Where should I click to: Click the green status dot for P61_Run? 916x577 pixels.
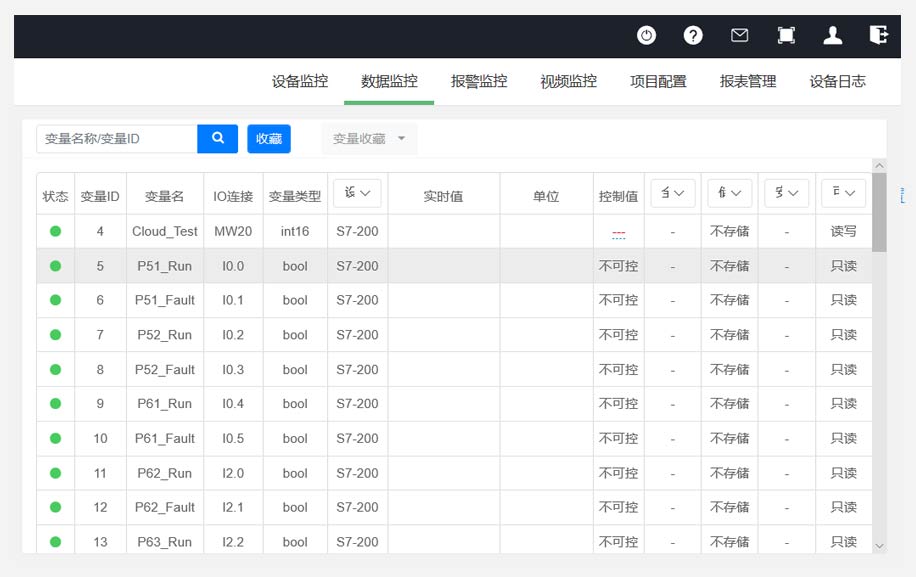[x=55, y=404]
